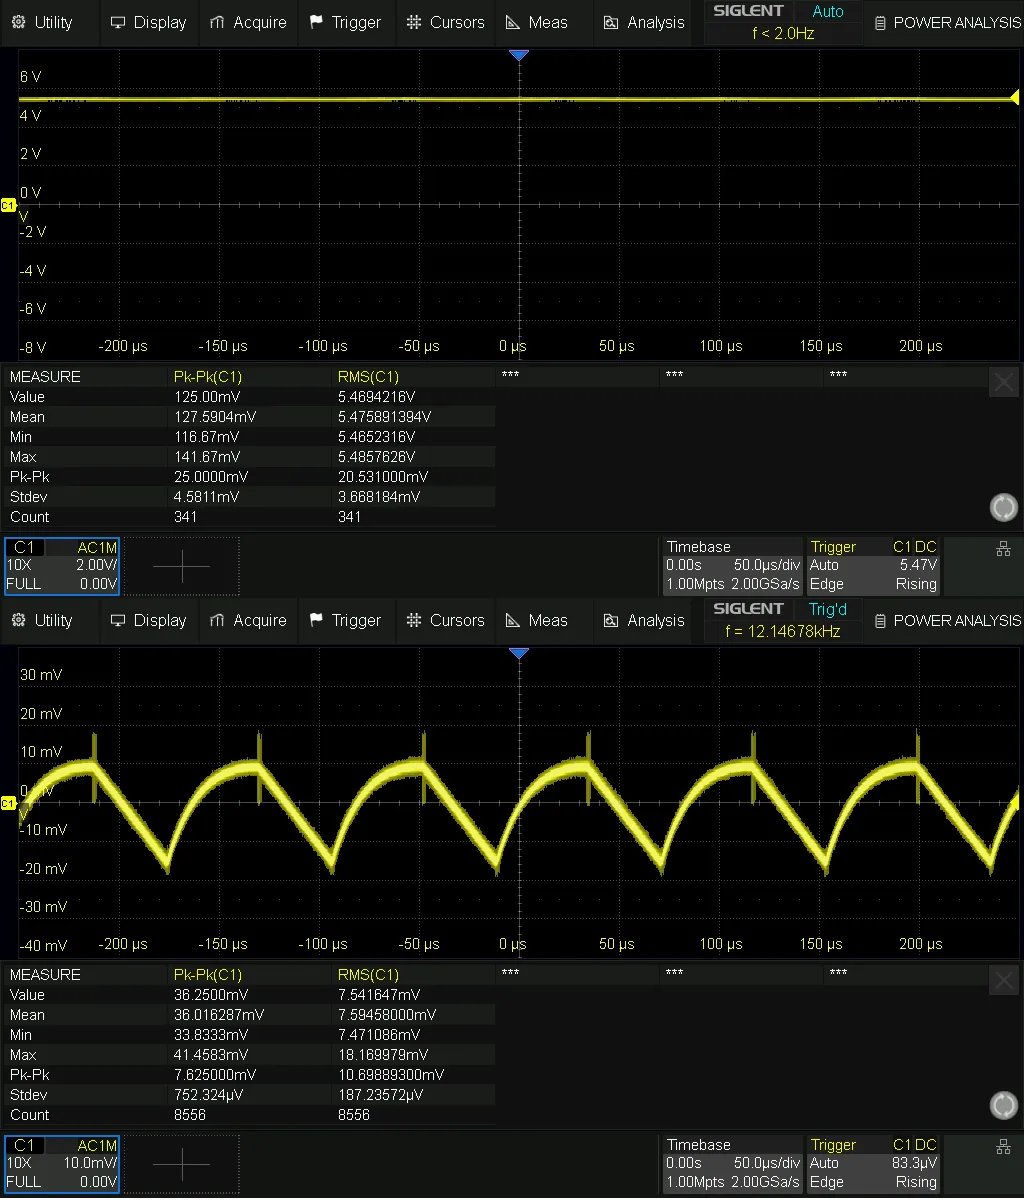Viewport: 1024px width, 1200px height.
Task: Click the add channel plus box in top screen
Action: (x=182, y=566)
